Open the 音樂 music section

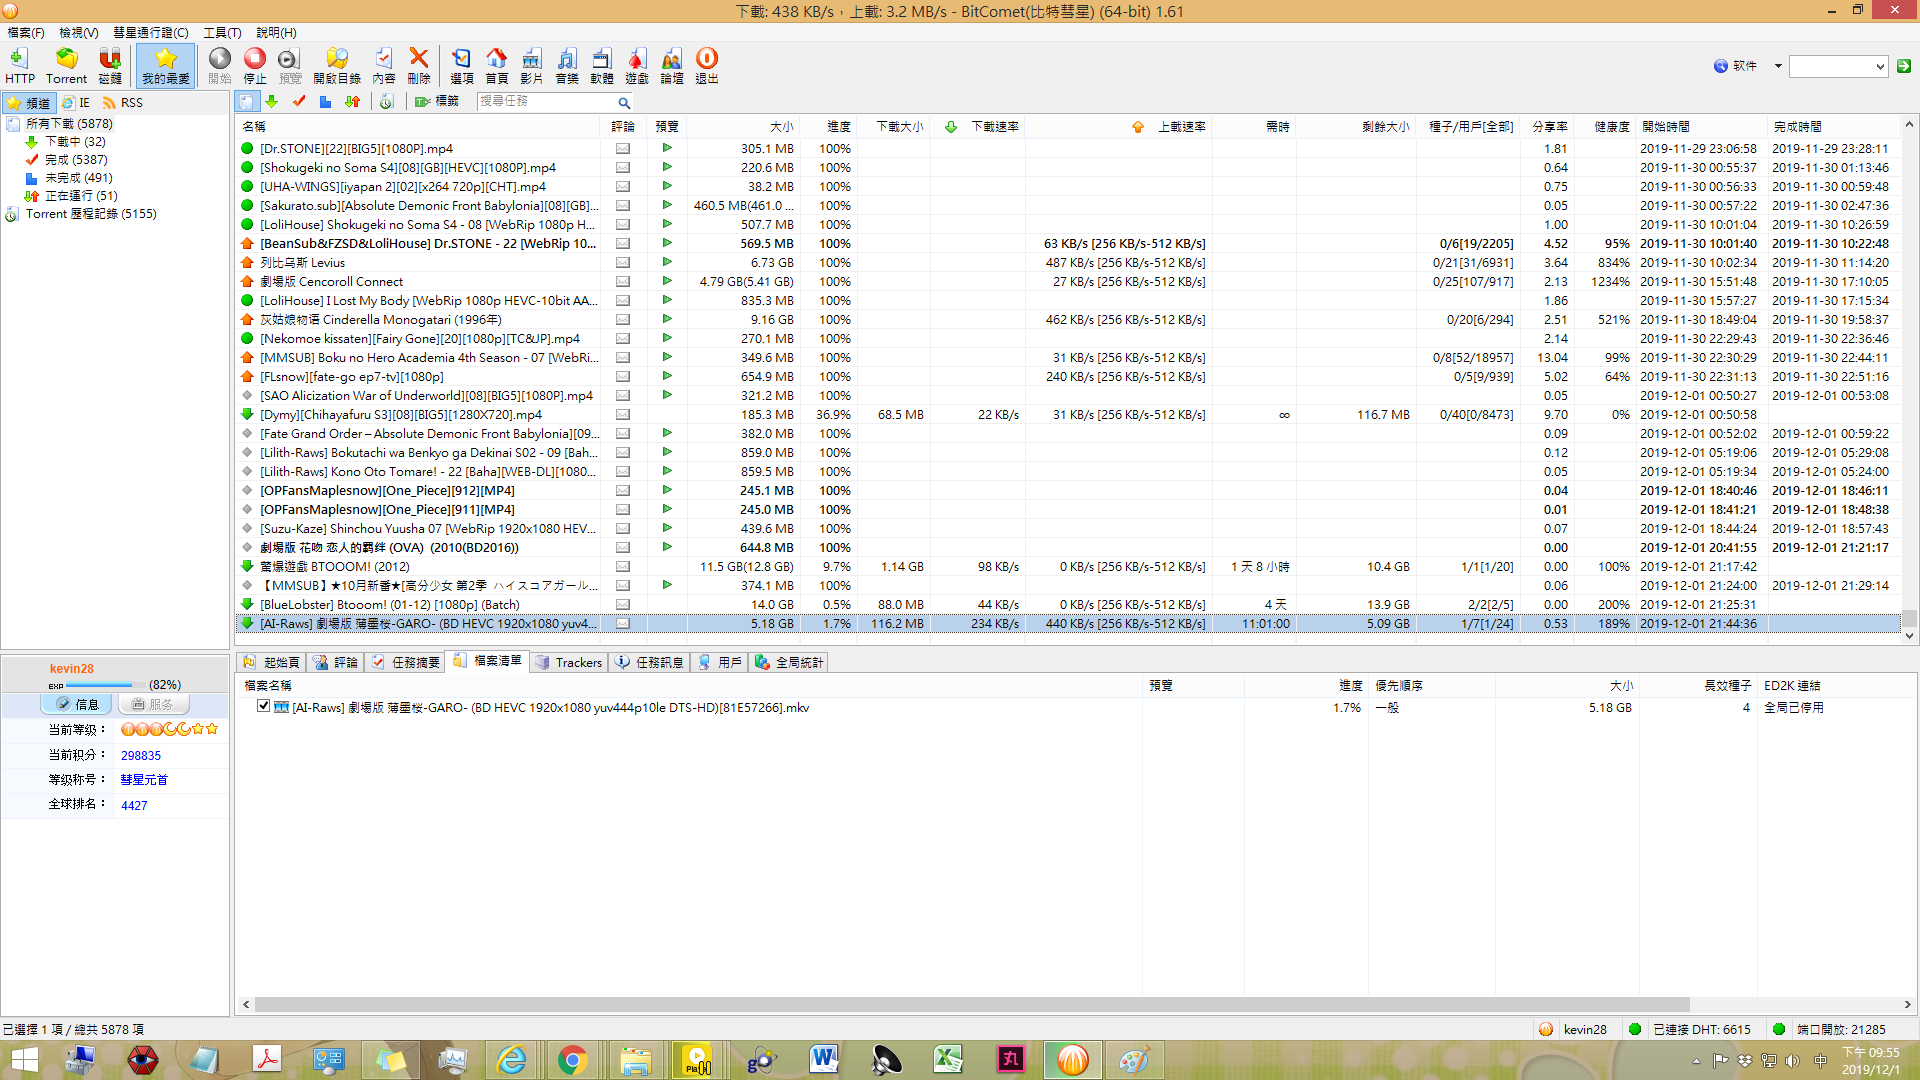[567, 65]
